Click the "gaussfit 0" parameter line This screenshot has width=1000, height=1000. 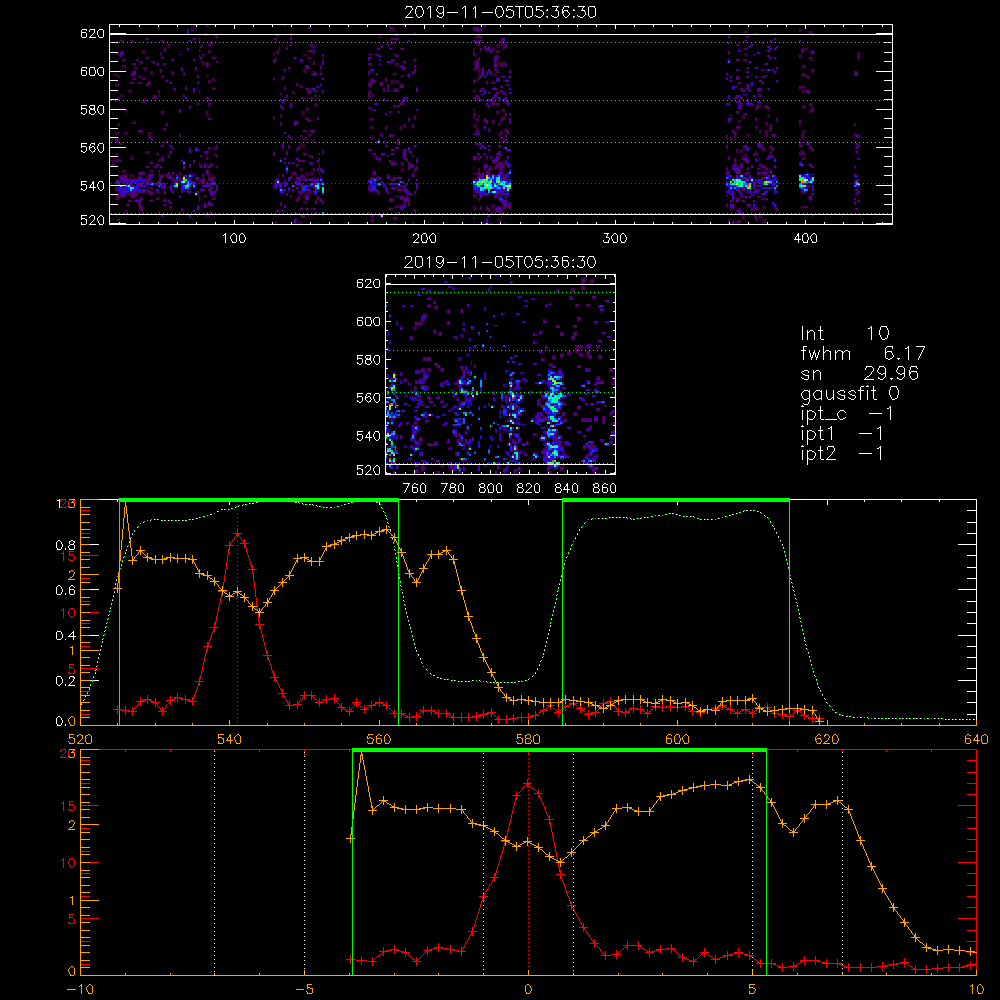tap(849, 393)
